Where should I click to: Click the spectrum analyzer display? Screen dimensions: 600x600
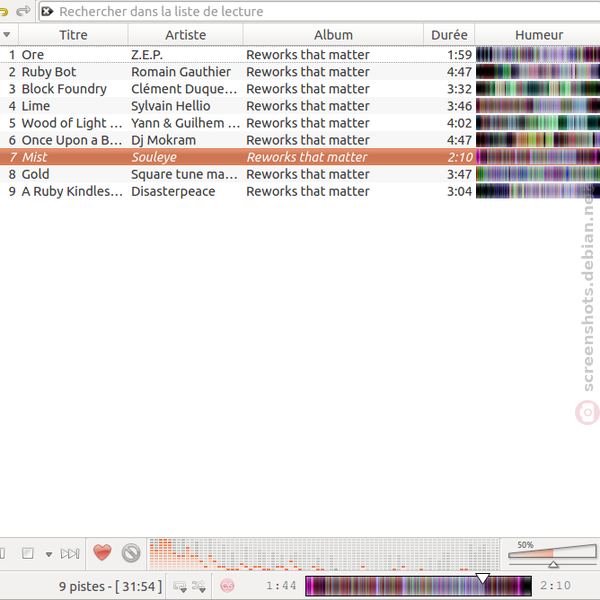tap(324, 554)
